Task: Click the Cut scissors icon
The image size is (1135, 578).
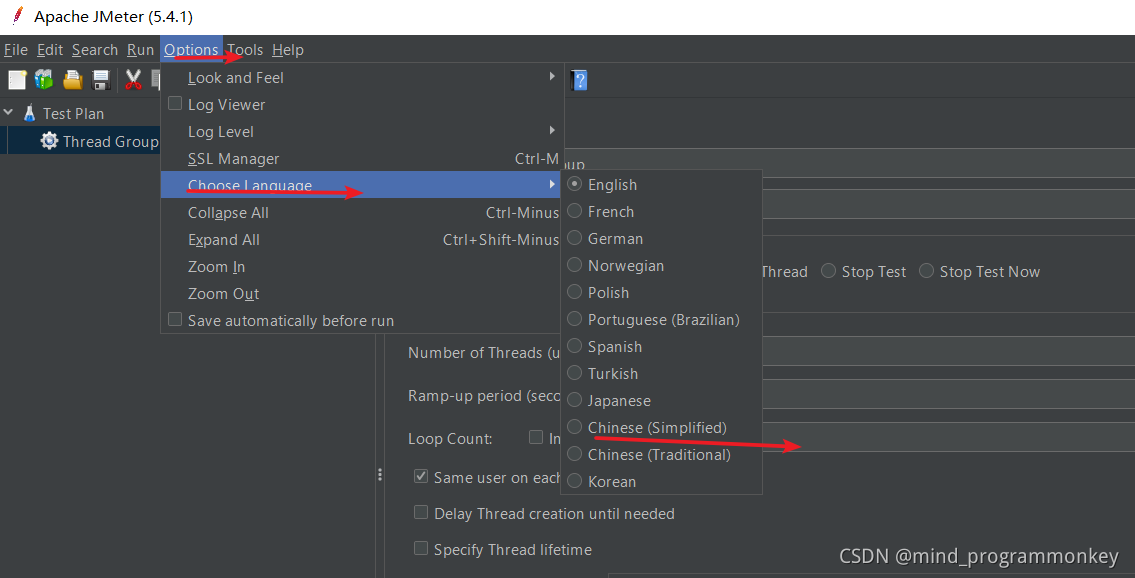Action: 132,80
